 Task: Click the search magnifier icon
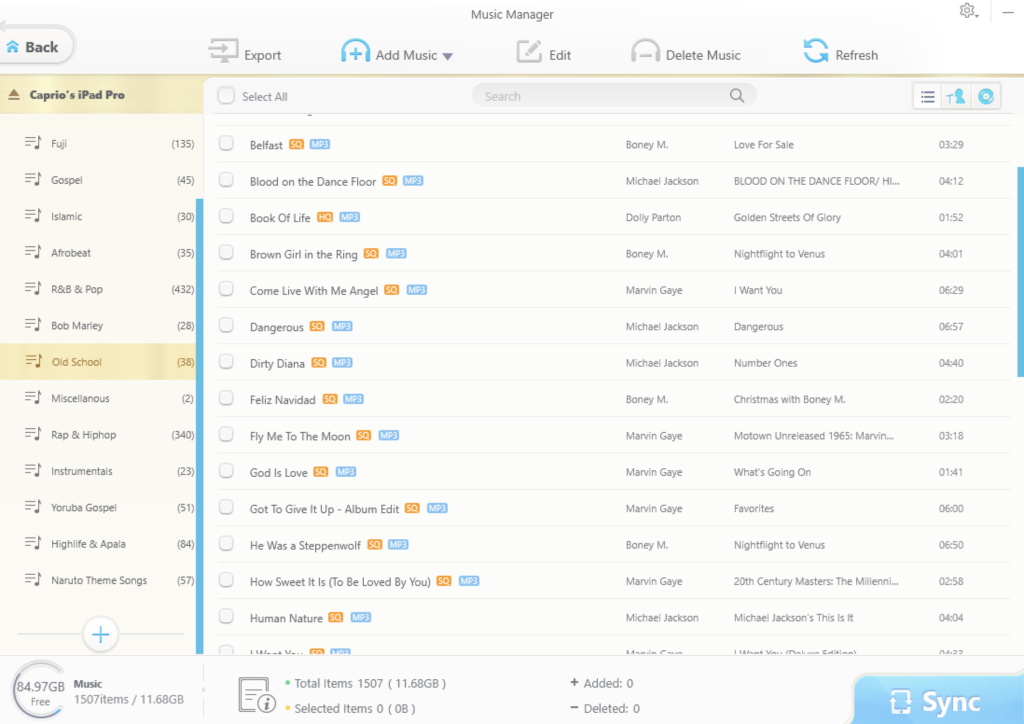pos(737,96)
